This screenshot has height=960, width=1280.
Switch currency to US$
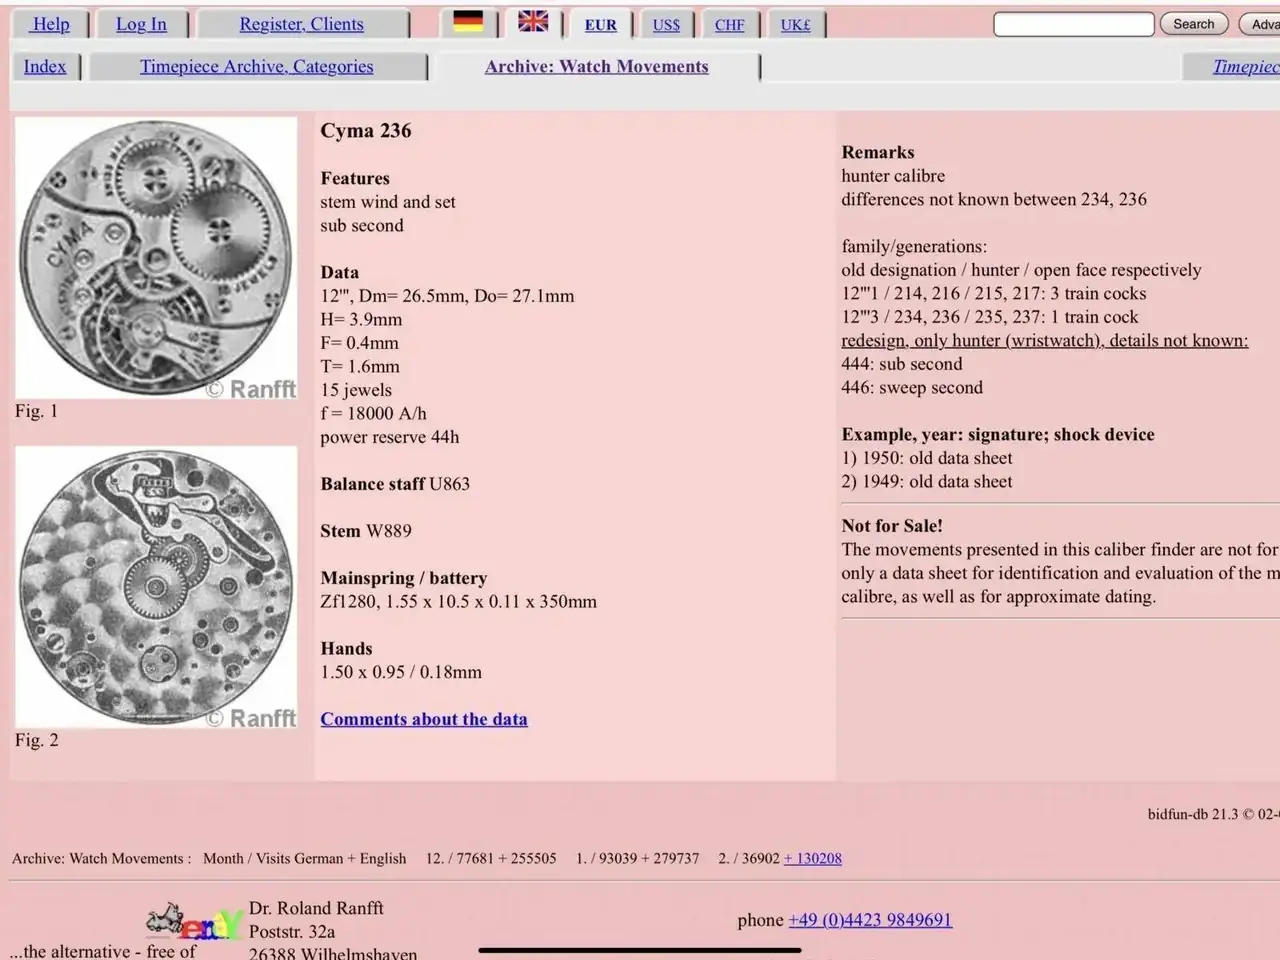(x=666, y=25)
